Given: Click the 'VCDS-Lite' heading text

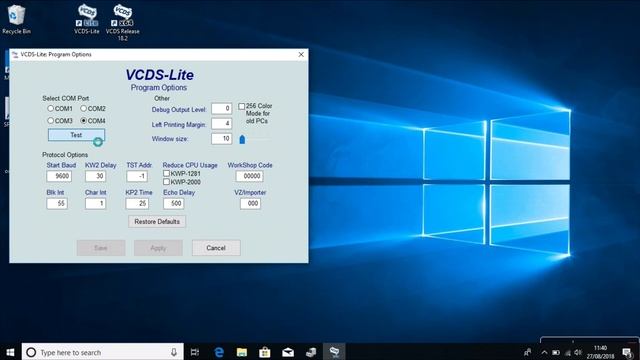Looking at the screenshot, I should point(160,75).
